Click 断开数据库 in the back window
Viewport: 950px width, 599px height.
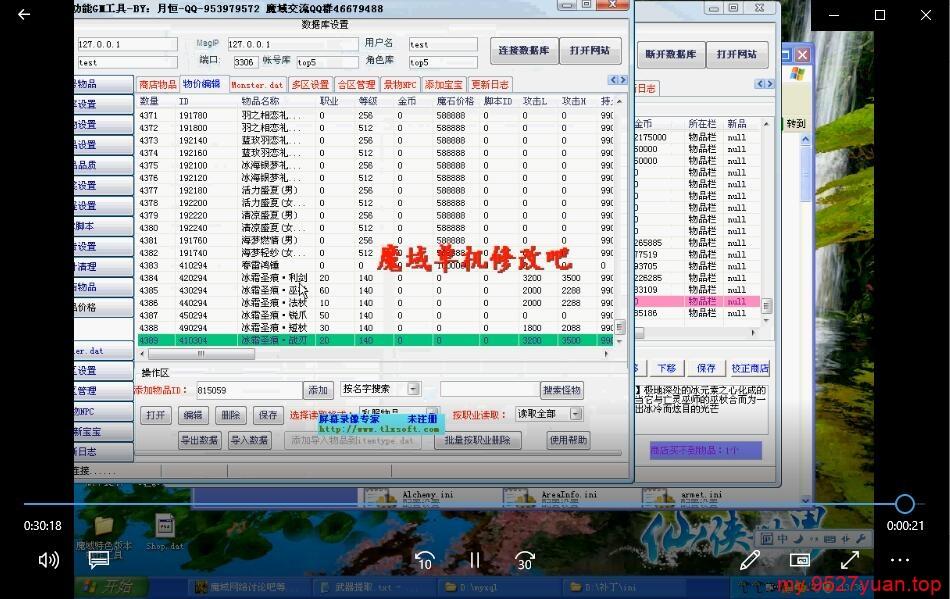[x=671, y=55]
